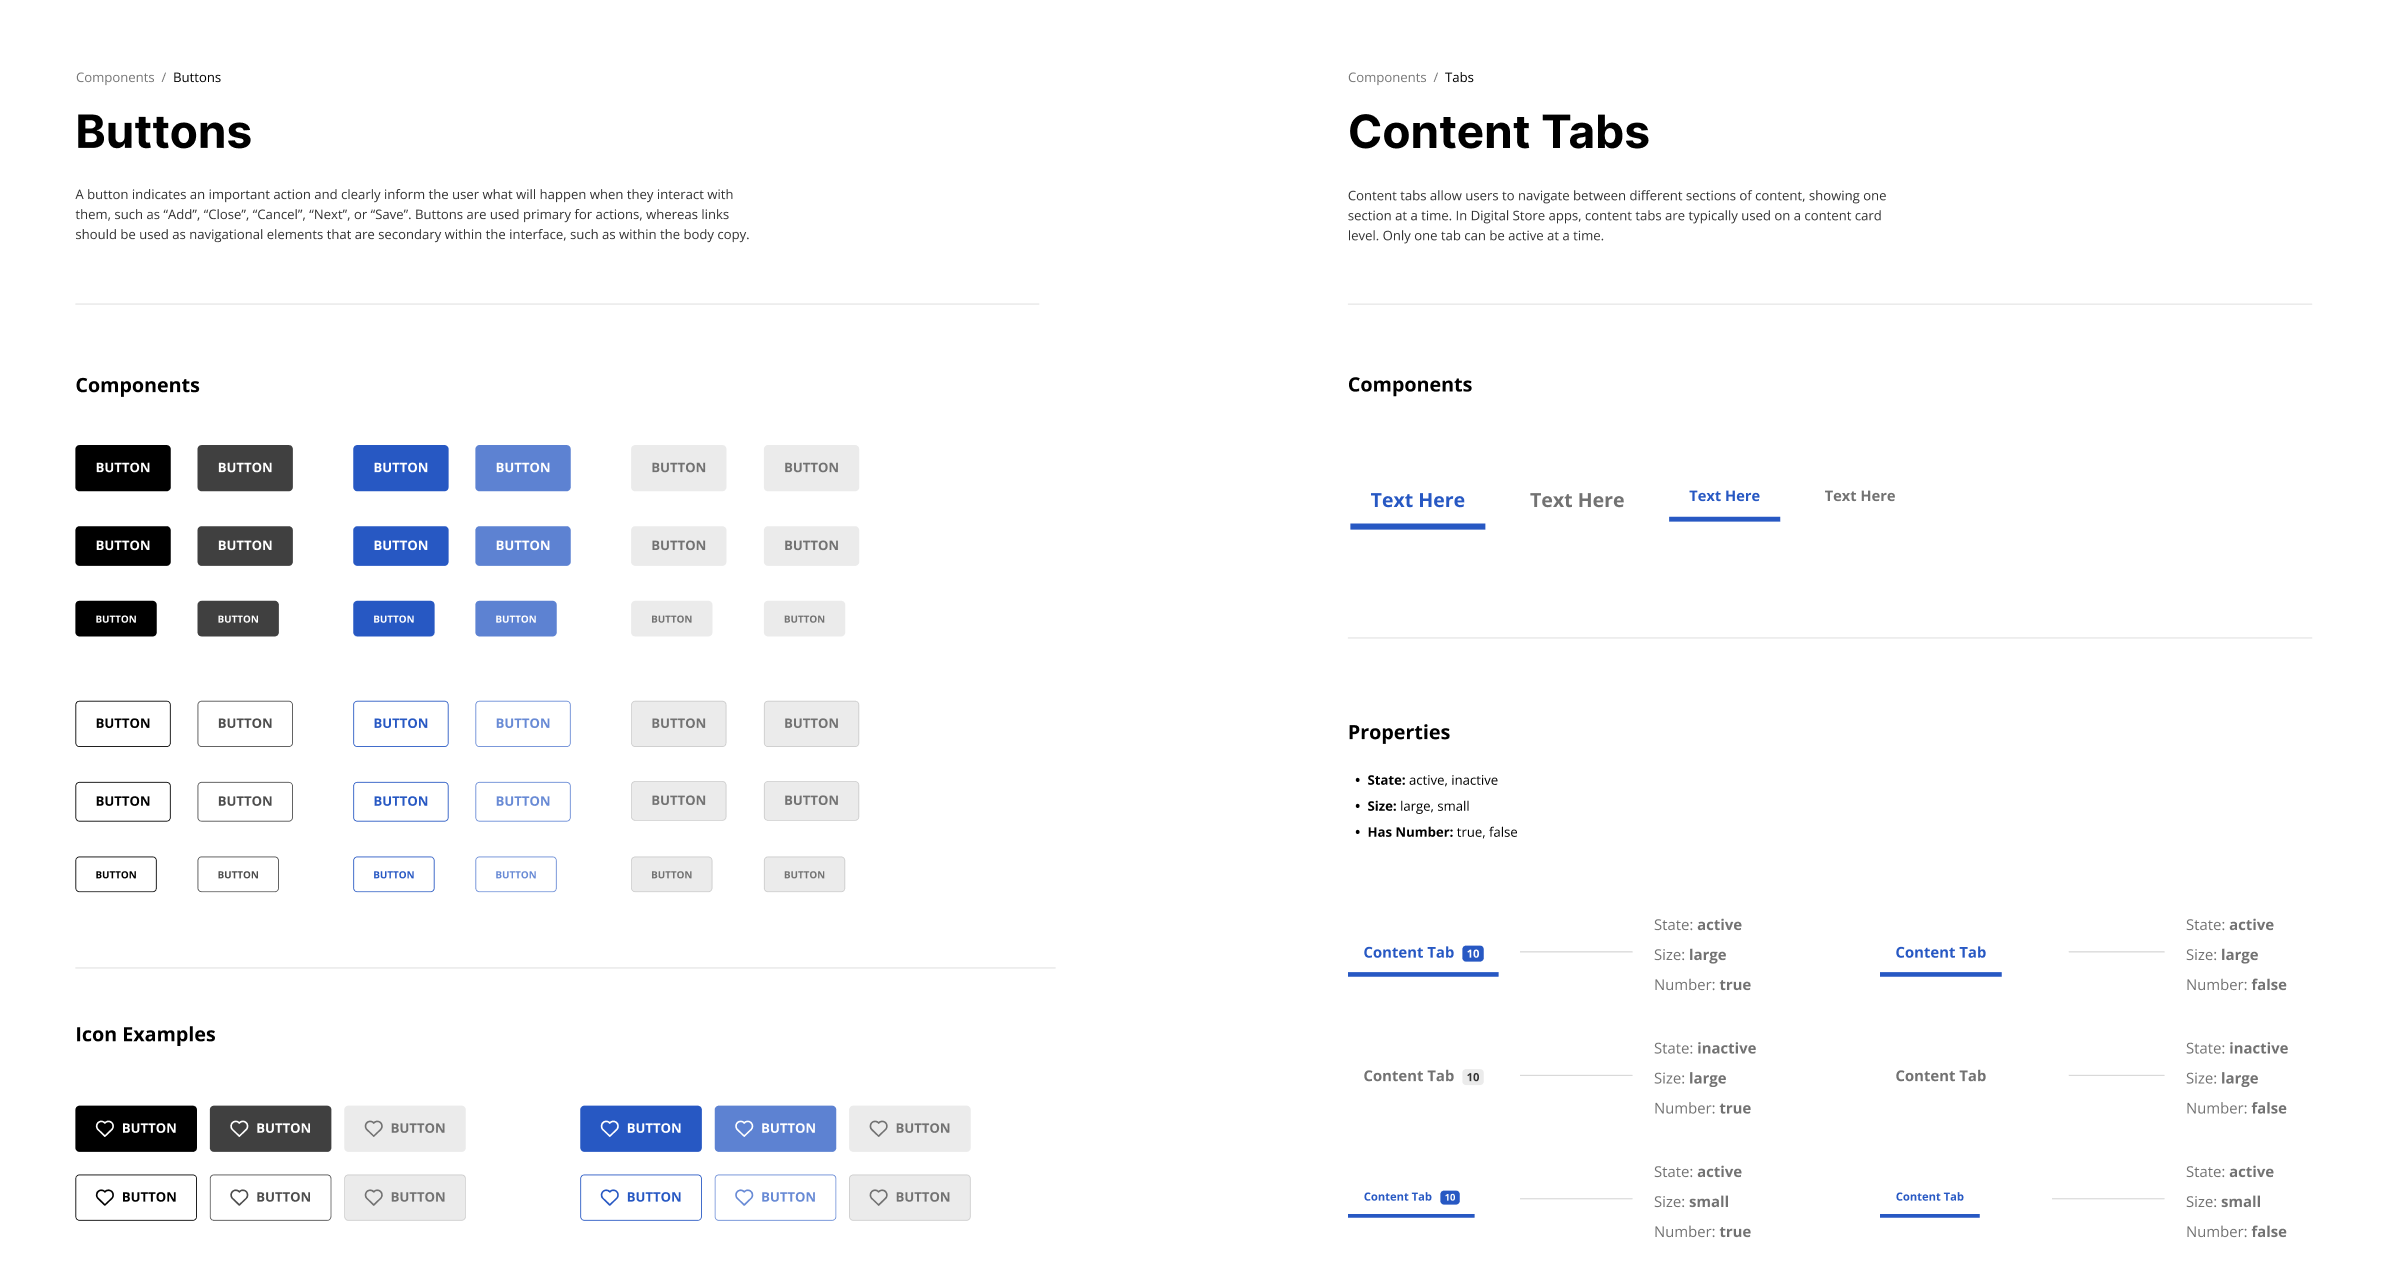Expand the Components section on Buttons page
The width and height of the screenshot is (2386, 1268).
click(137, 385)
